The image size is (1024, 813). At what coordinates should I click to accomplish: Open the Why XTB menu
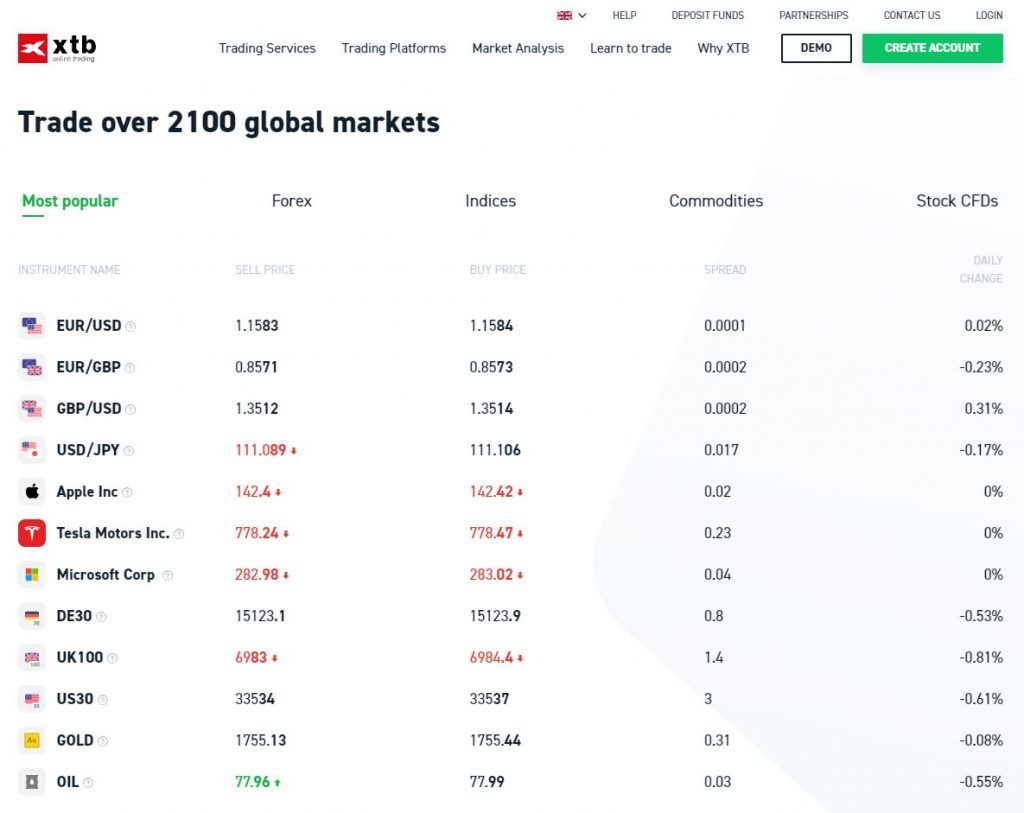[723, 48]
